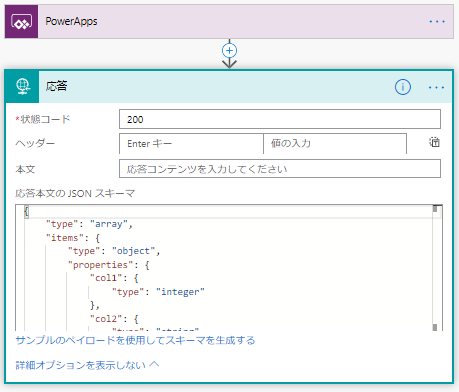Viewport: 459px width, 392px height.
Task: Click the ヘッダー field label
Action: point(35,143)
